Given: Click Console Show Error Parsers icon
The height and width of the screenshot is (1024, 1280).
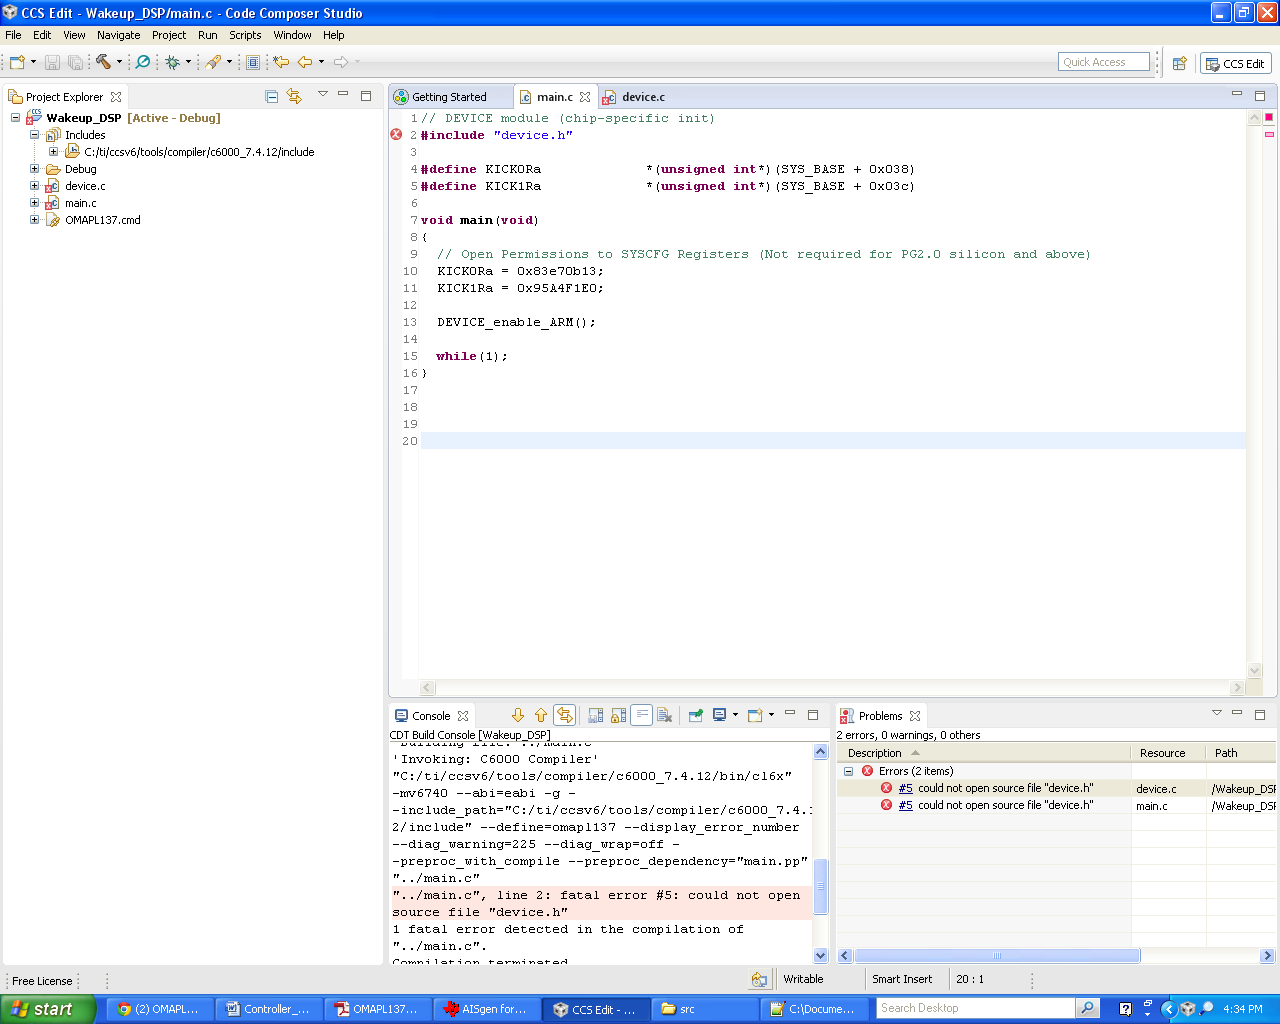Looking at the screenshot, I should coord(596,715).
